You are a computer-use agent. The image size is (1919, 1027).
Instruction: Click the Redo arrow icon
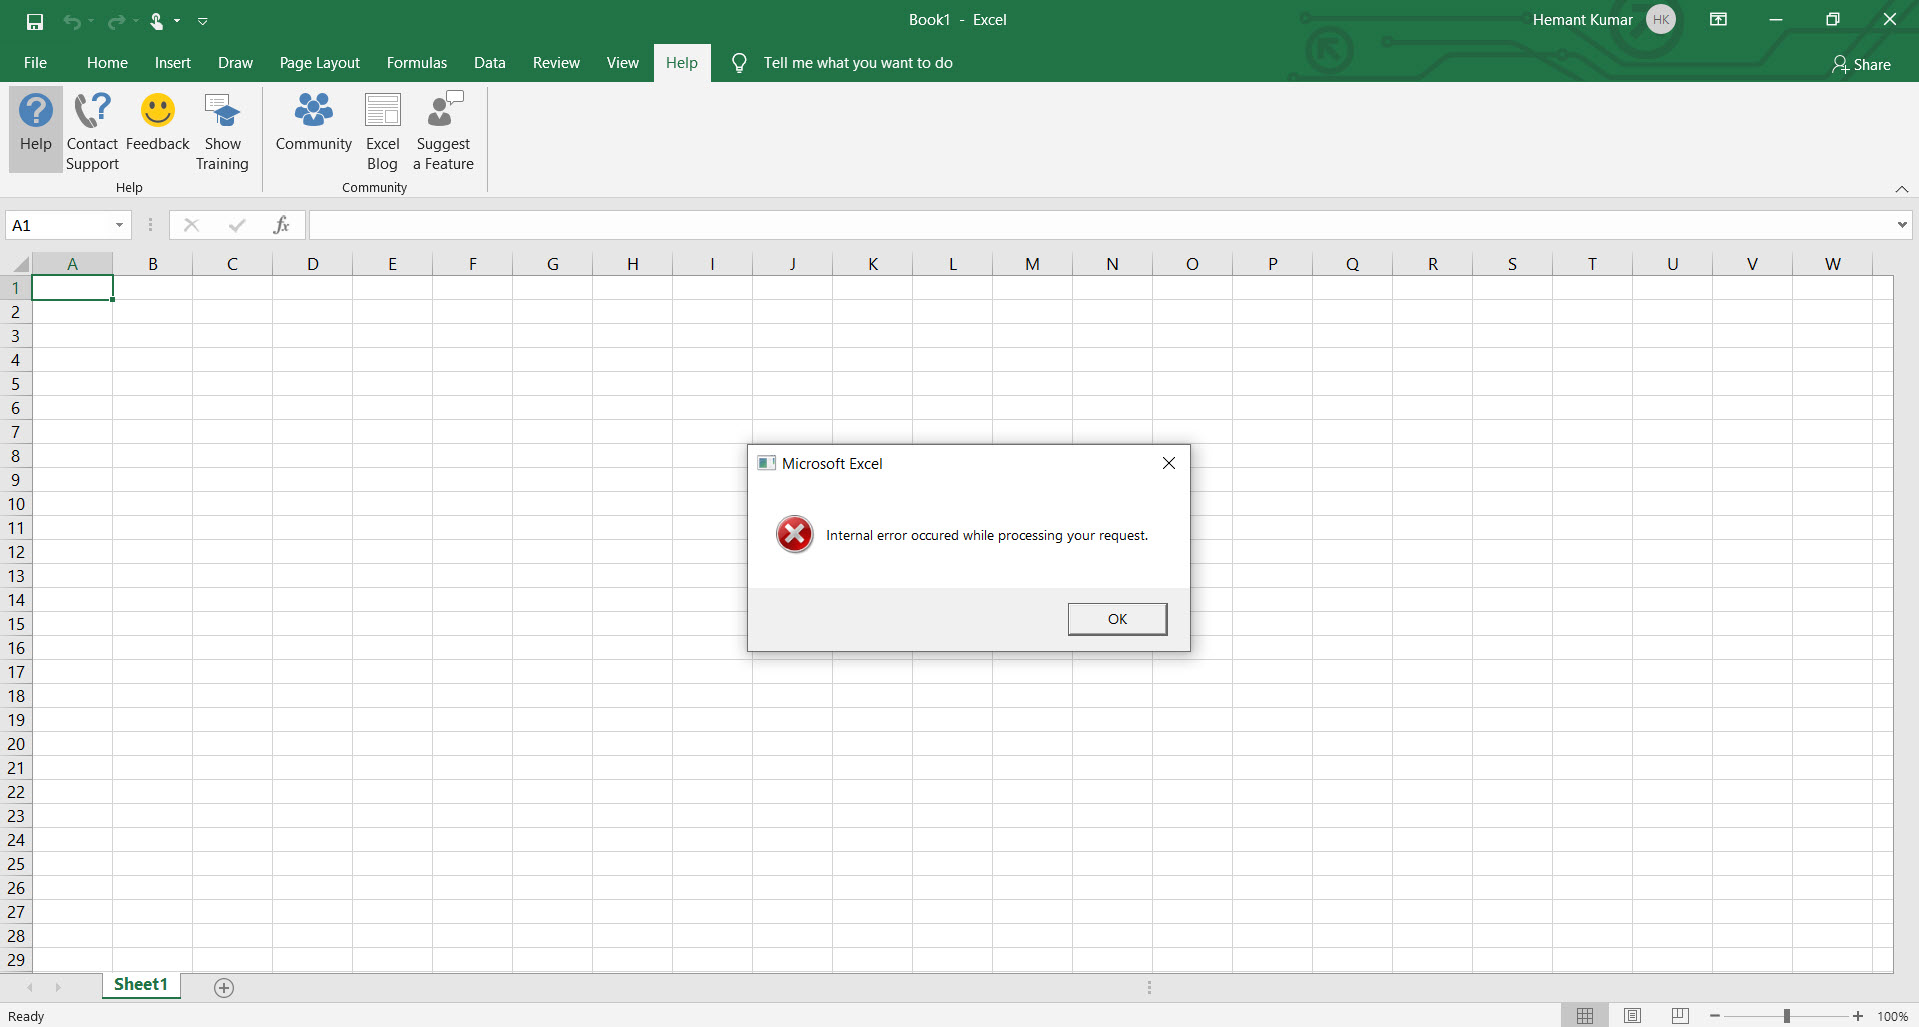point(116,21)
